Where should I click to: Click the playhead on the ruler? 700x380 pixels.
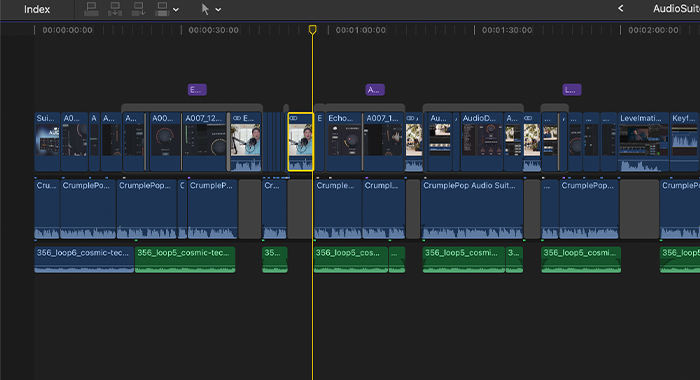[312, 29]
